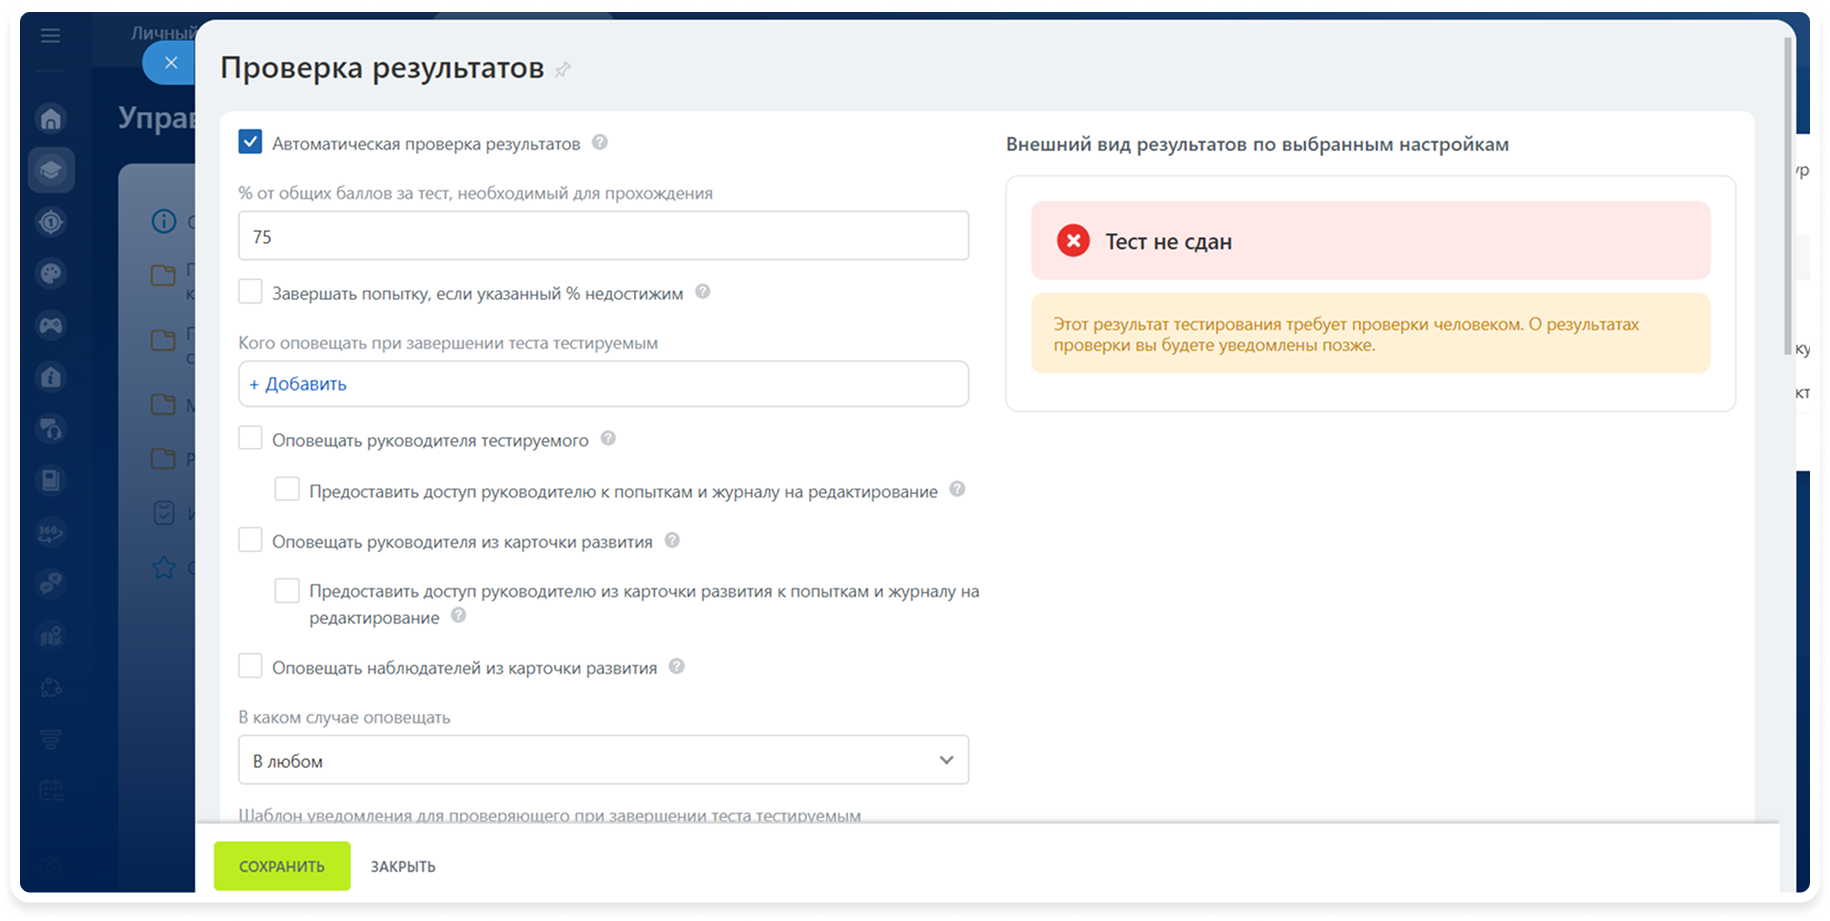This screenshot has height=921, width=1830.
Task: Open the info tag icon in sidebar
Action: tap(51, 377)
